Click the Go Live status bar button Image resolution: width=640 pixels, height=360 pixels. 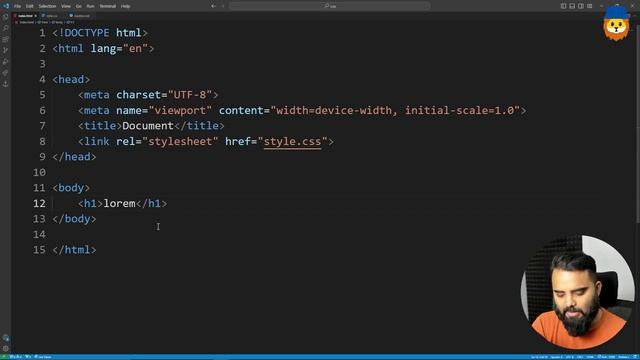606,357
